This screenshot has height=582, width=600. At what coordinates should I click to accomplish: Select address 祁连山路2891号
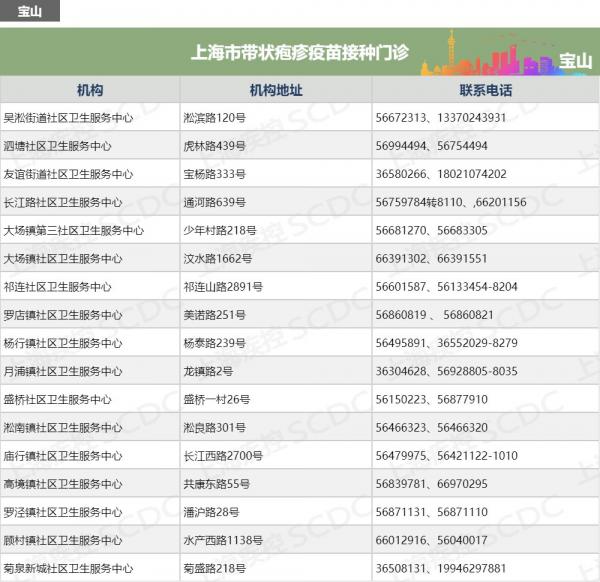pos(223,287)
